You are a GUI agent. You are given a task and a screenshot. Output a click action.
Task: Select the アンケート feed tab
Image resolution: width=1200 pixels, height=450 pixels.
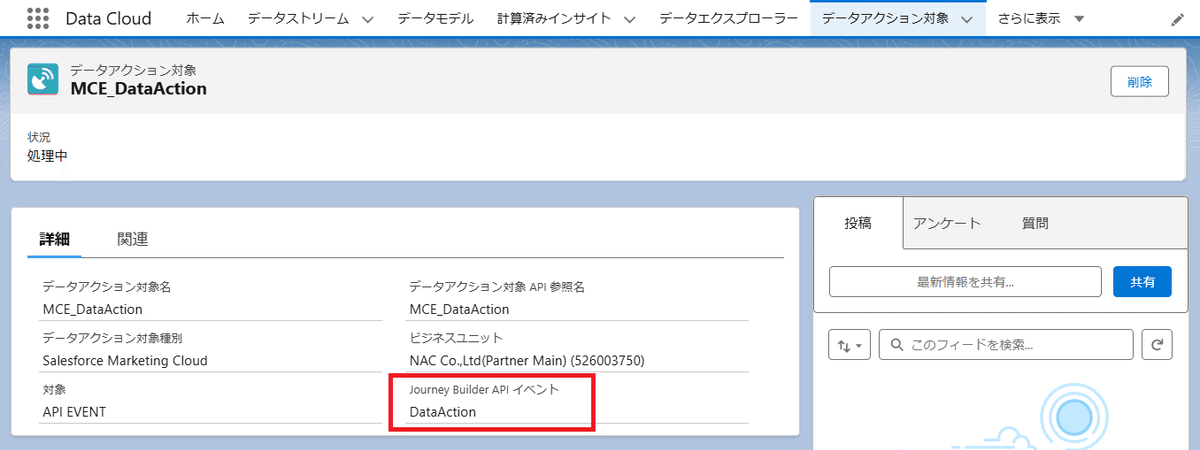(x=947, y=223)
